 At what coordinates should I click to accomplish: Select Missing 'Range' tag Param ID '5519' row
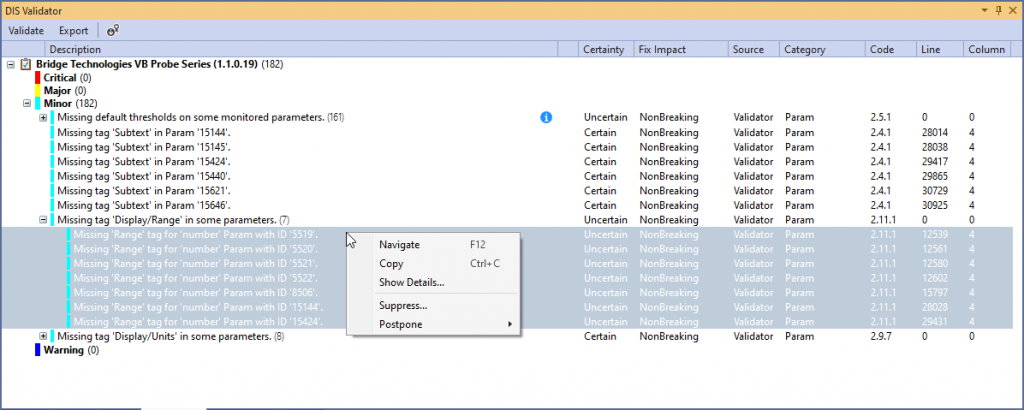[x=507, y=234]
